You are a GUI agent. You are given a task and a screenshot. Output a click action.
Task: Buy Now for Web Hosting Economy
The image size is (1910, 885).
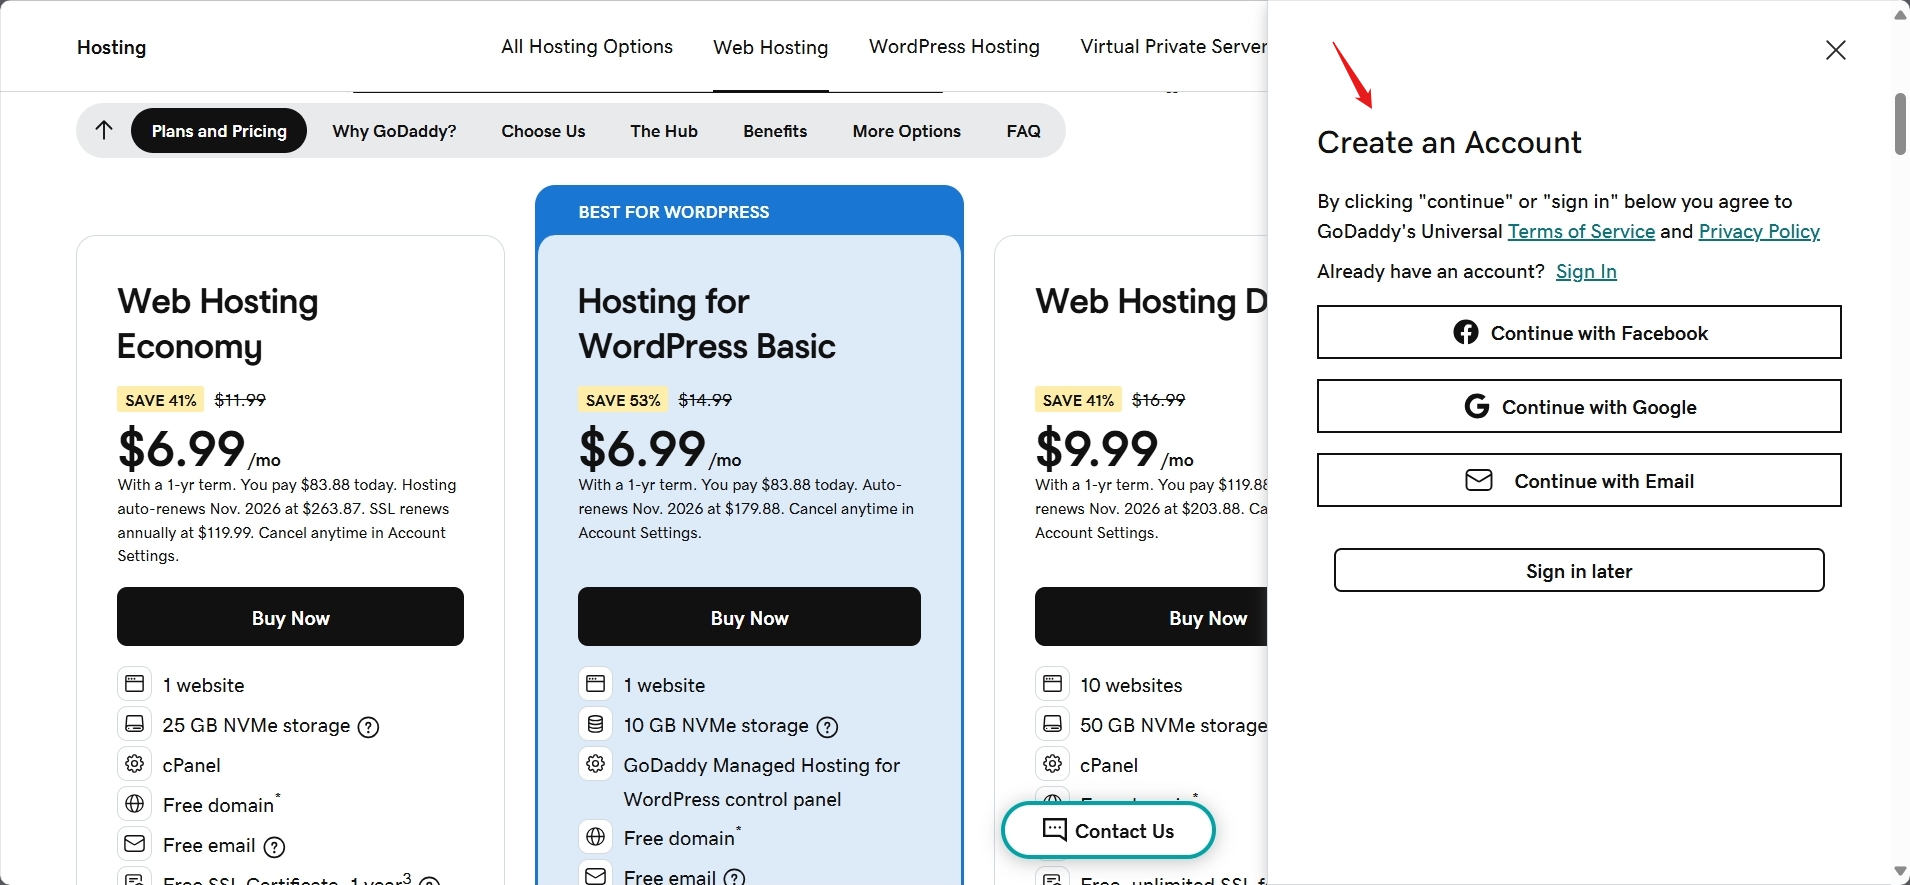click(290, 618)
